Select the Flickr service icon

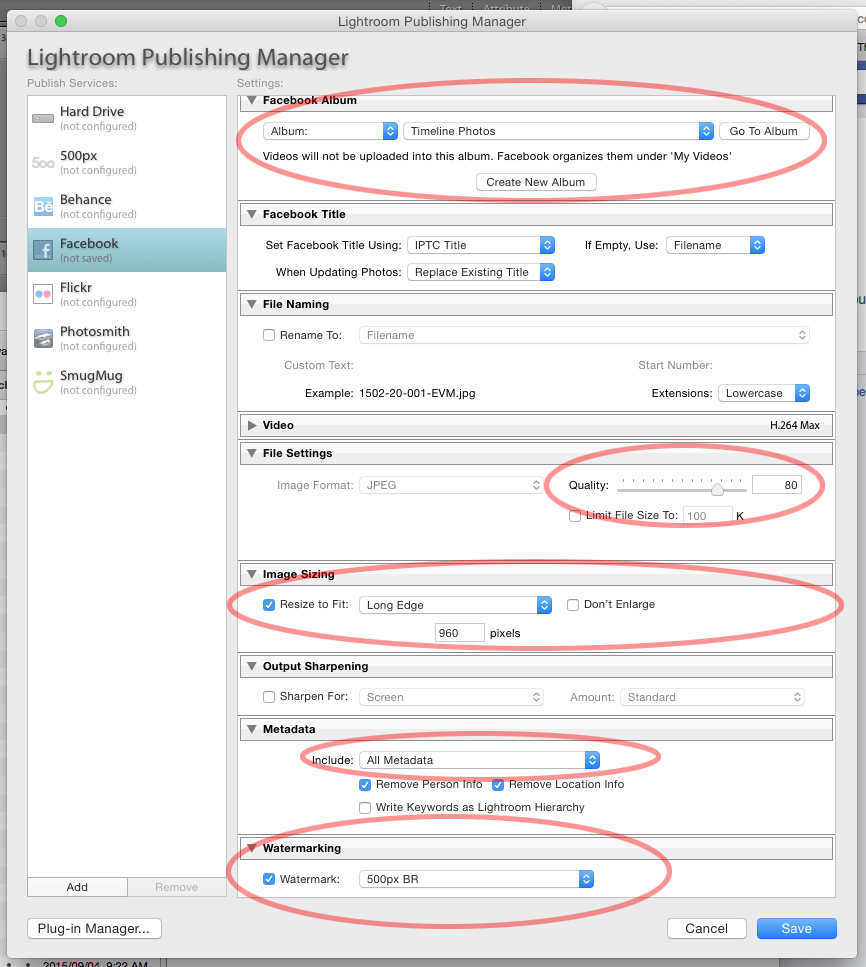[43, 294]
